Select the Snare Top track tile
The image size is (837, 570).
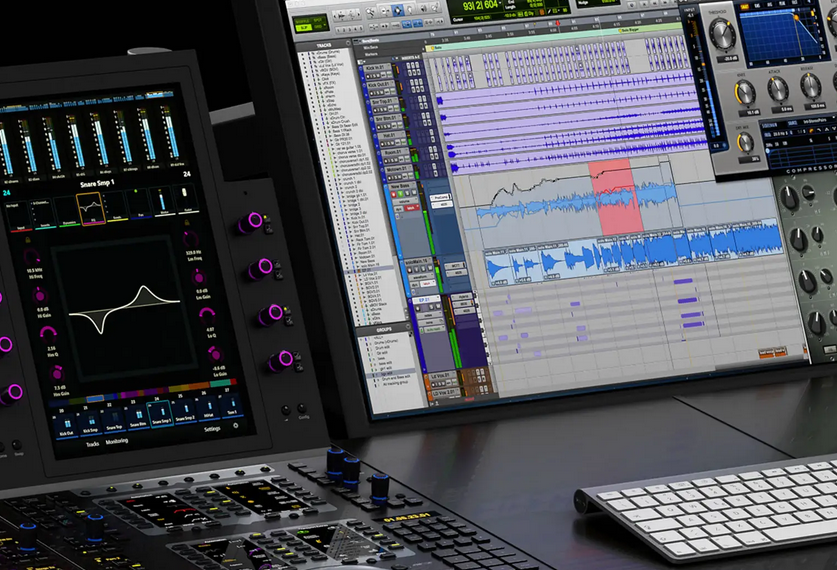tap(115, 421)
